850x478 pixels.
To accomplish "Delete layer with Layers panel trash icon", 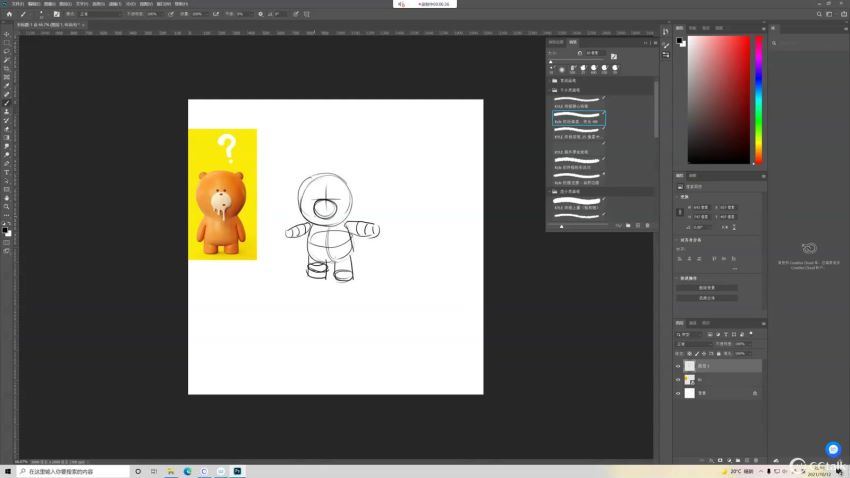I will click(x=756, y=461).
